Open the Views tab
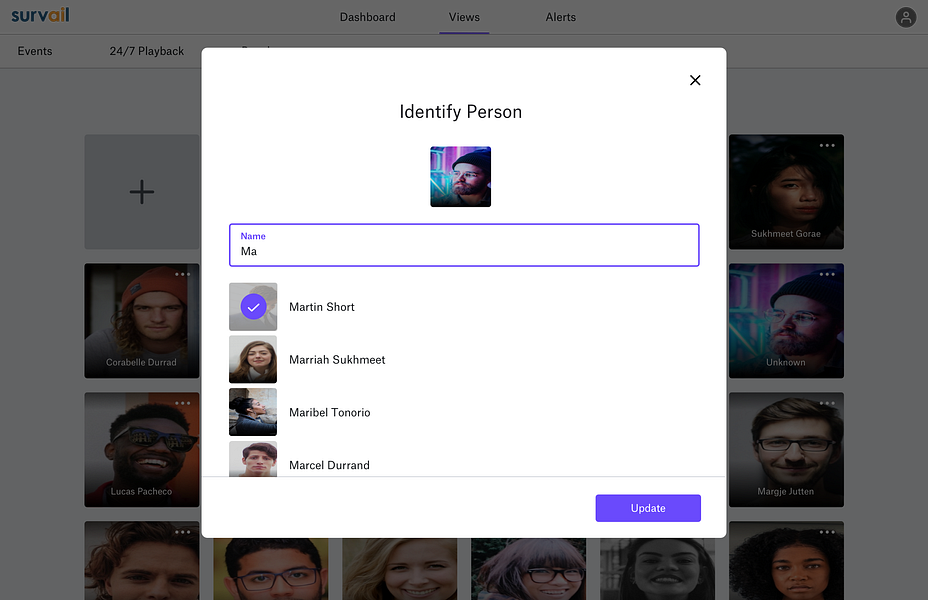The height and width of the screenshot is (600, 928). tap(464, 17)
